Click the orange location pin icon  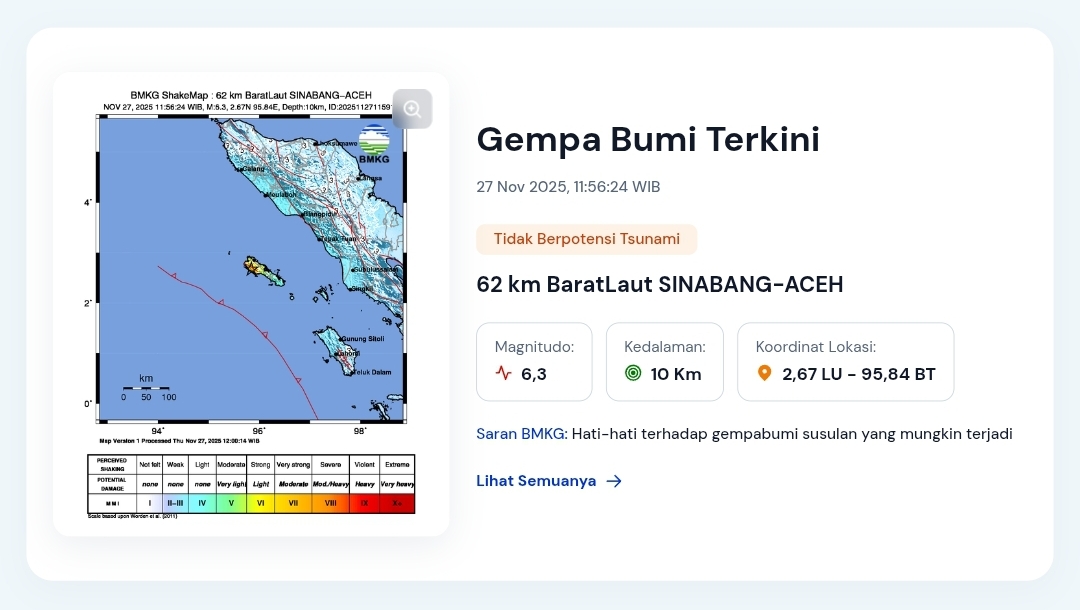pyautogui.click(x=765, y=374)
